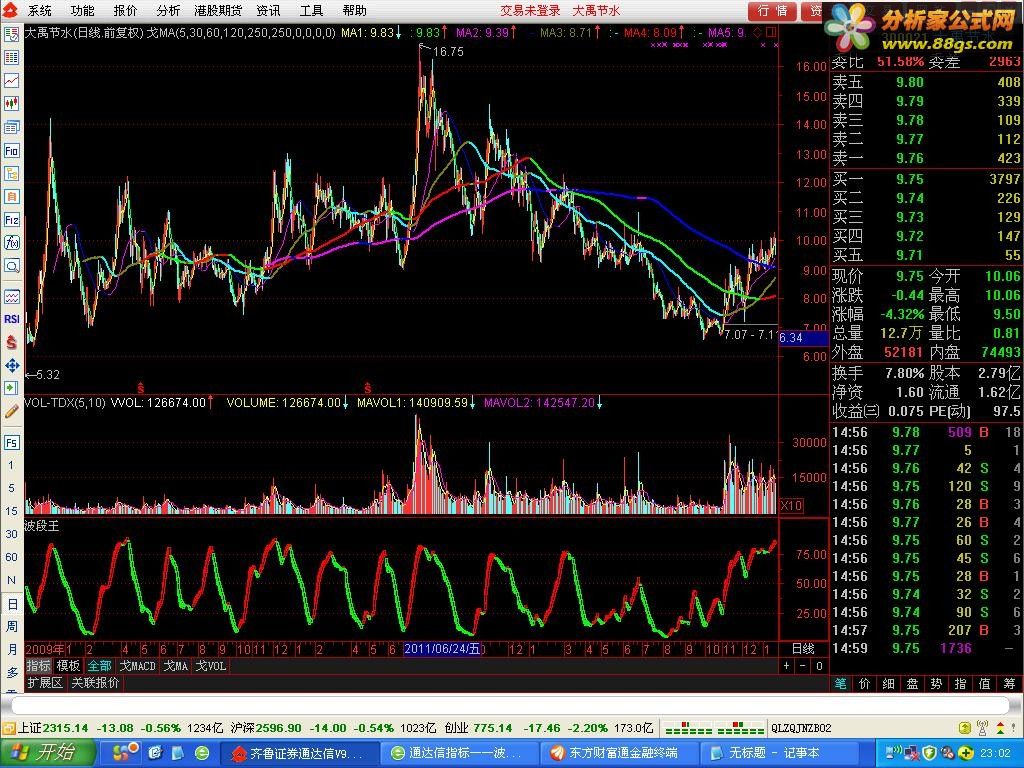Open the 分析 menu
The width and height of the screenshot is (1024, 768).
pyautogui.click(x=168, y=10)
